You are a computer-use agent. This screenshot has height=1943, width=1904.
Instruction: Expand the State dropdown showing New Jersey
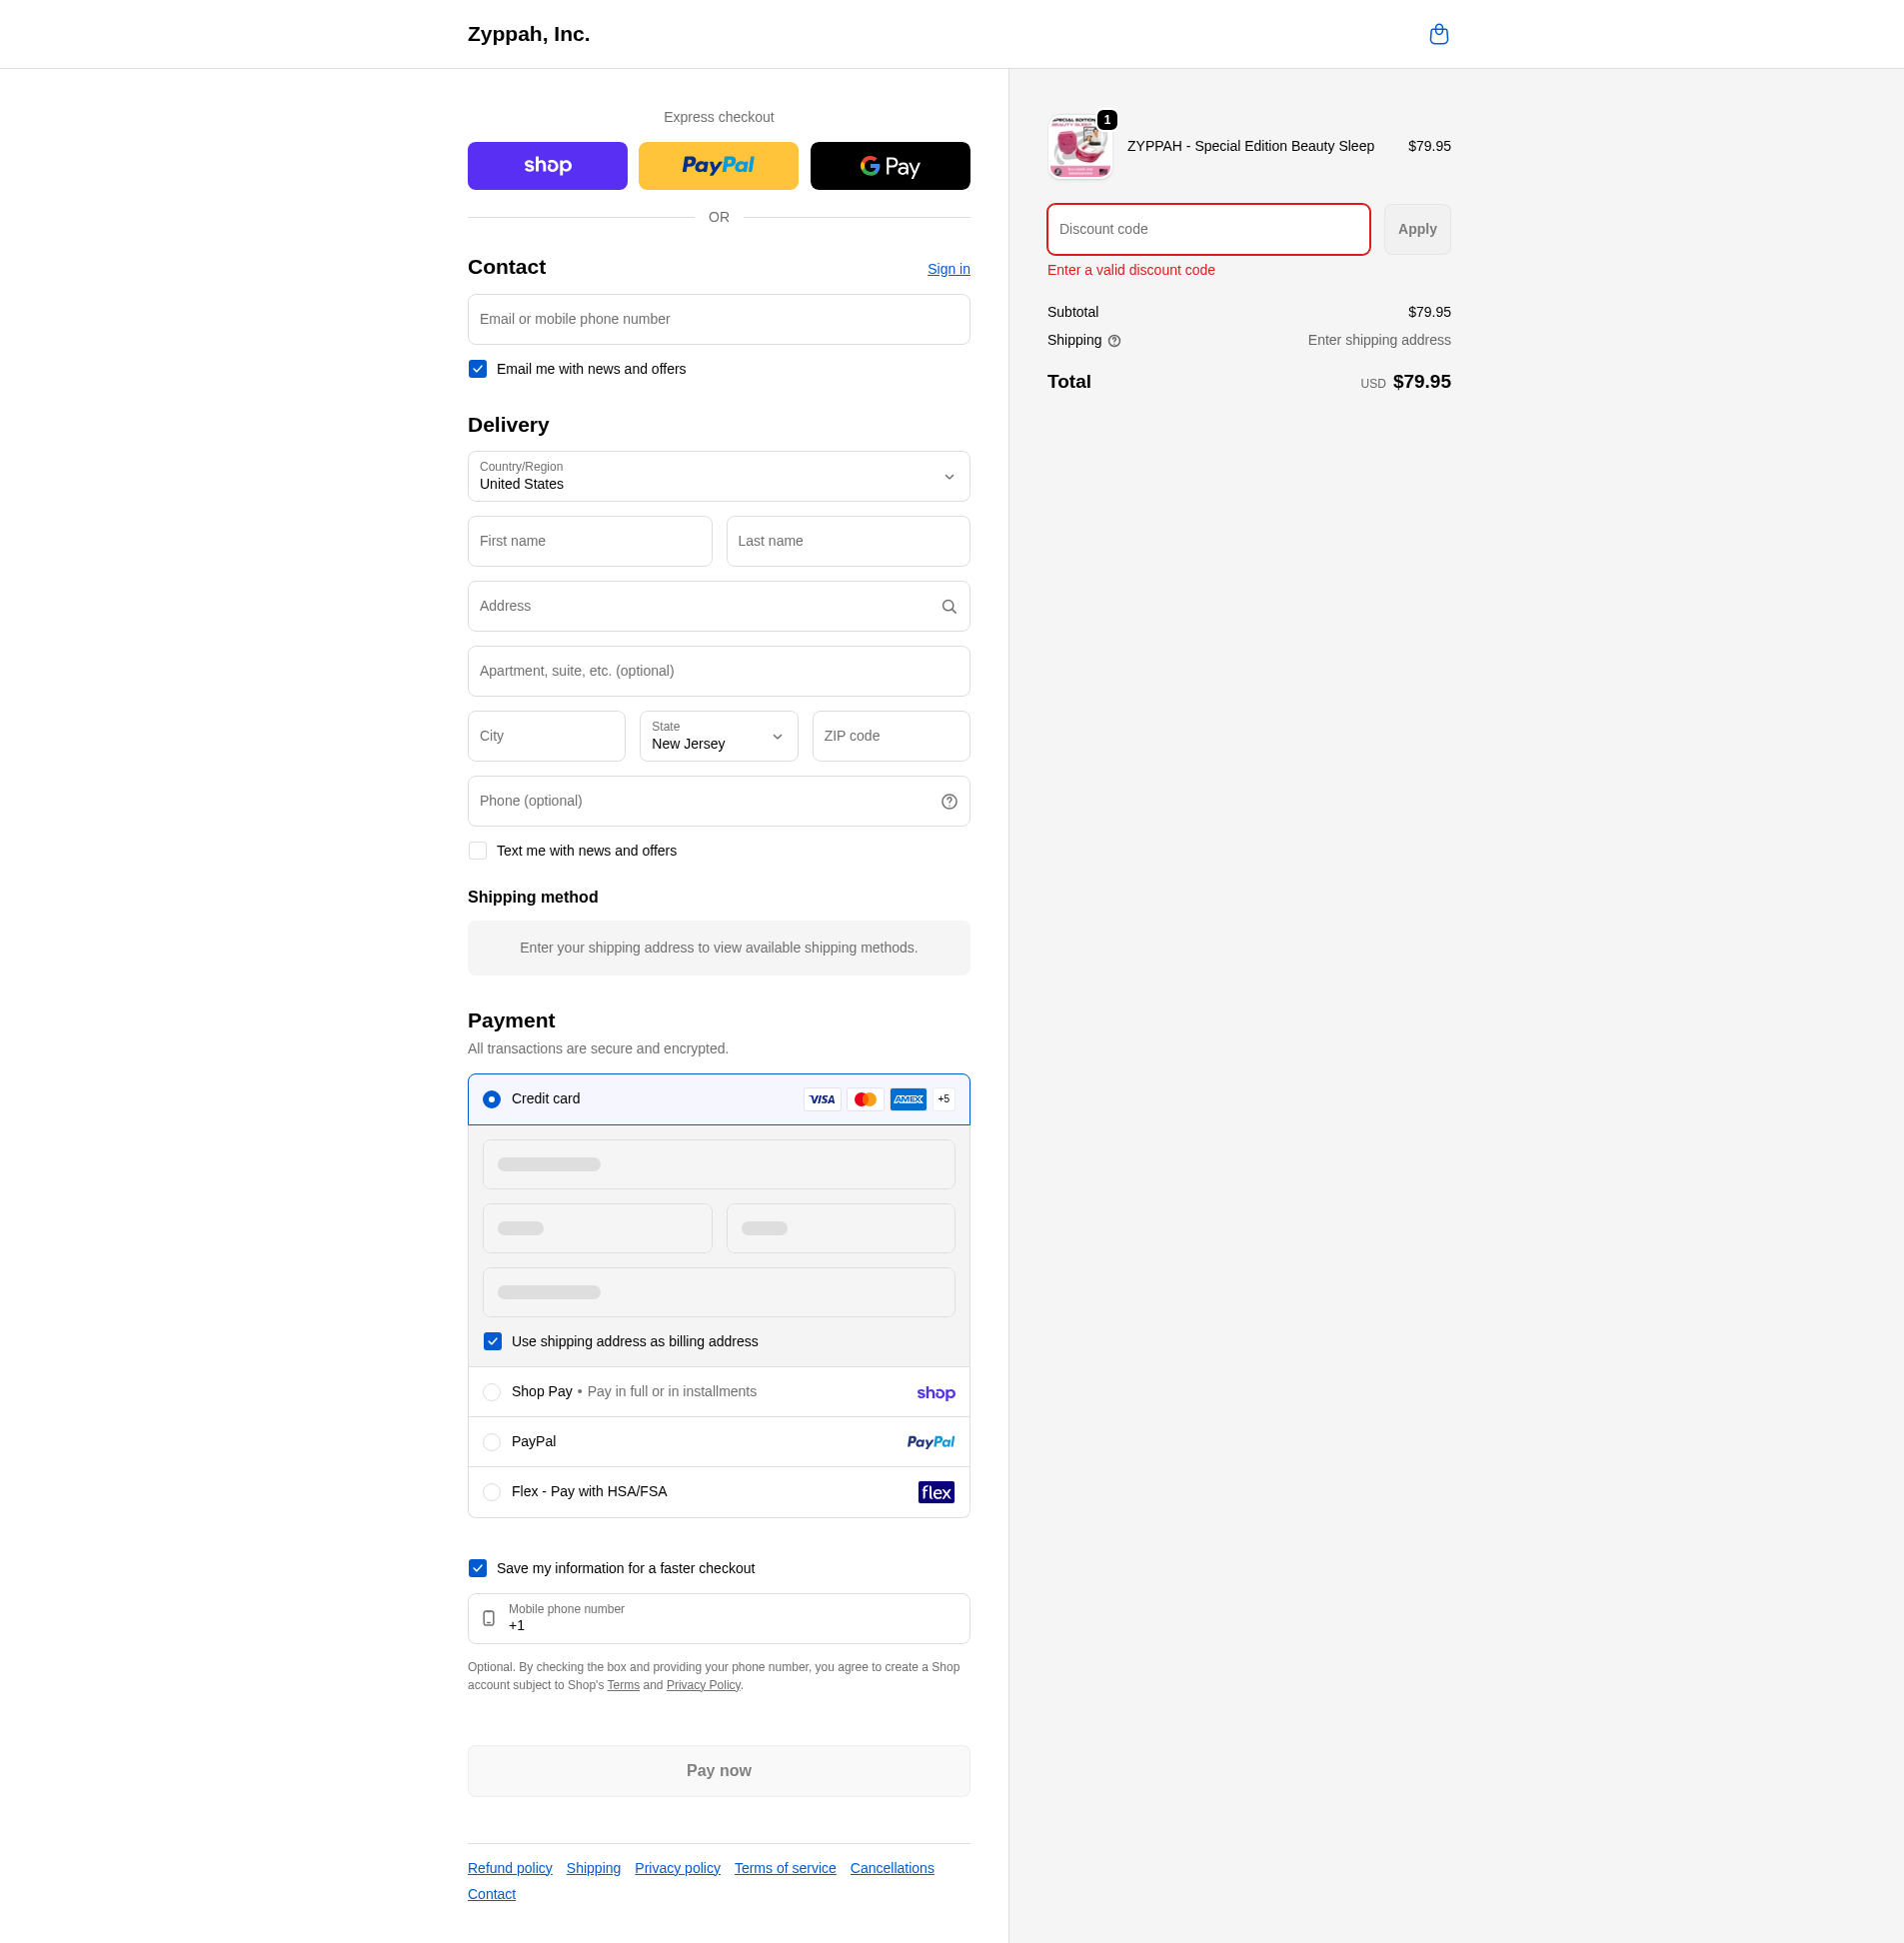point(718,736)
